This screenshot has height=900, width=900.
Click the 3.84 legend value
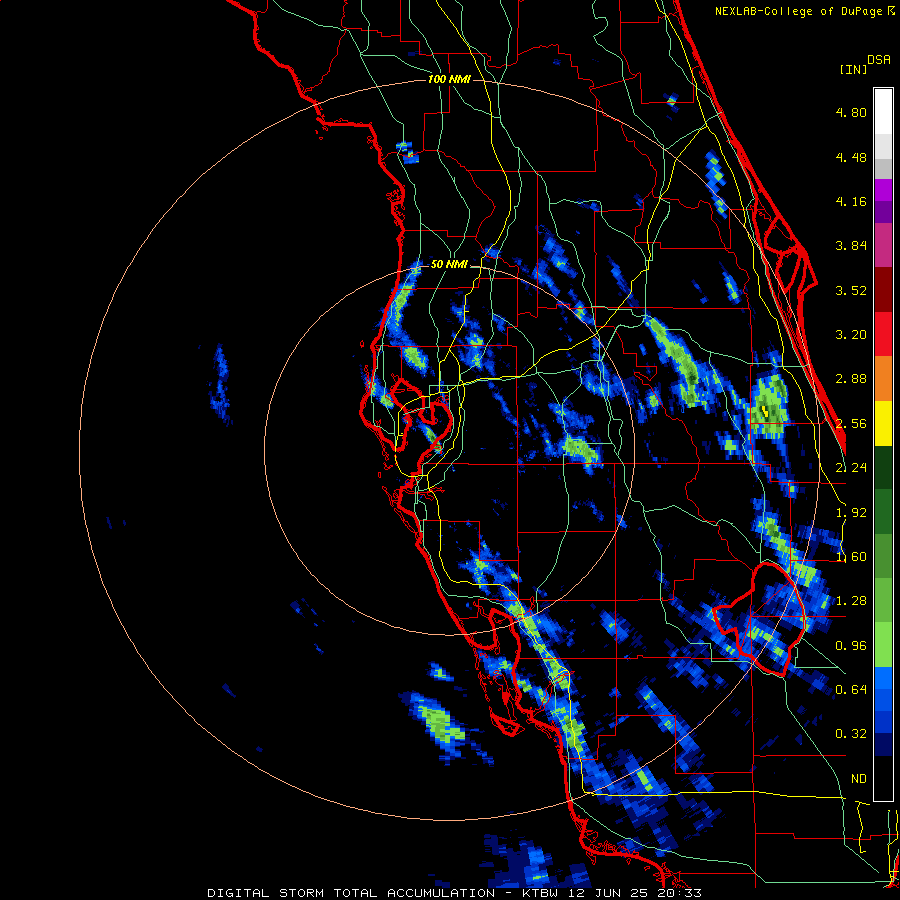[851, 246]
